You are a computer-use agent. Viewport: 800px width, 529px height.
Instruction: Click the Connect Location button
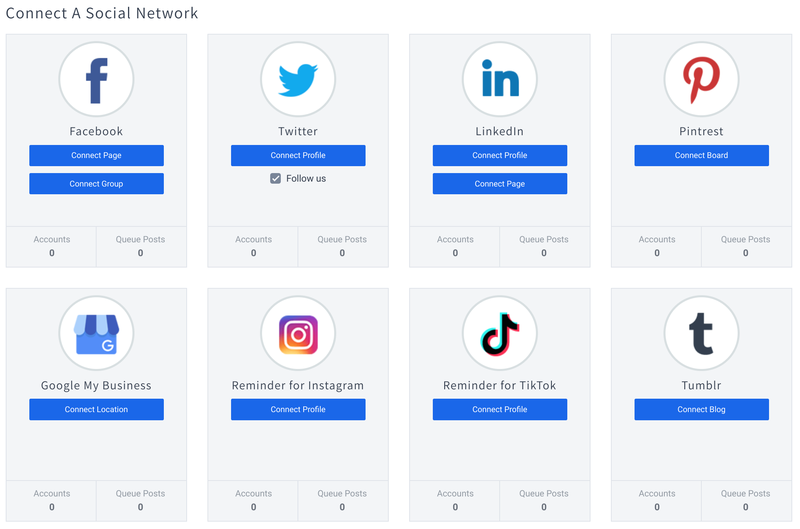[x=96, y=410]
